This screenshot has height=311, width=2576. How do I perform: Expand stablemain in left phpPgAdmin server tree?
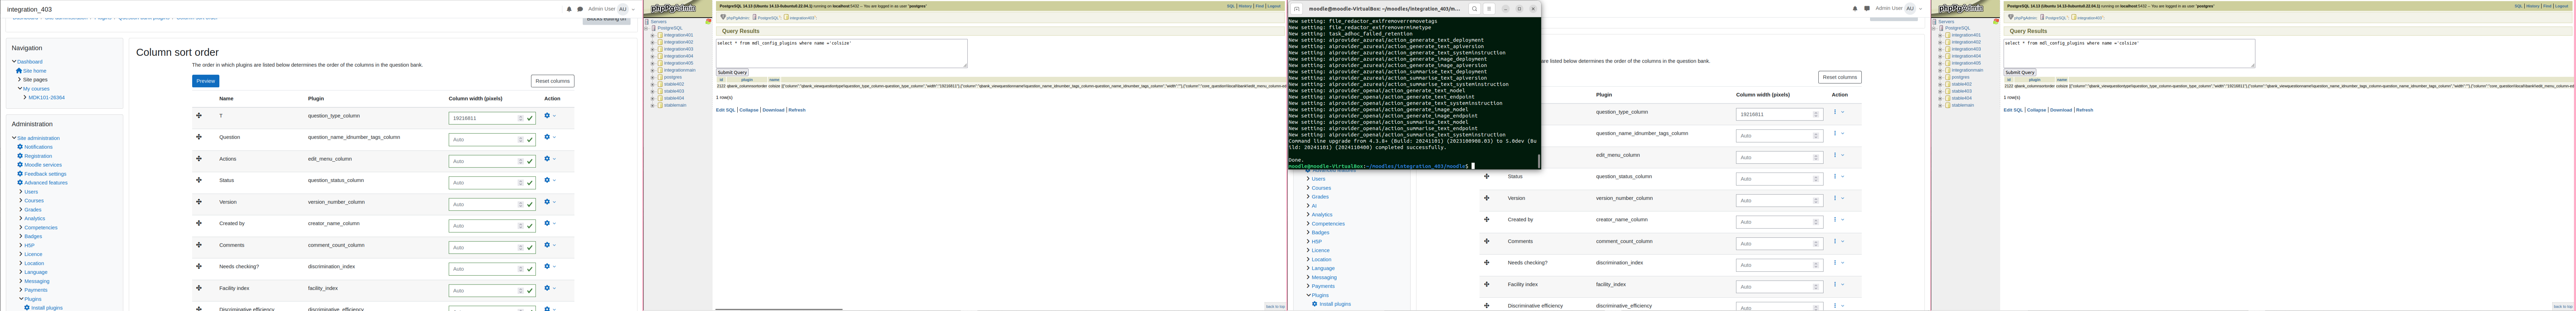coord(653,105)
